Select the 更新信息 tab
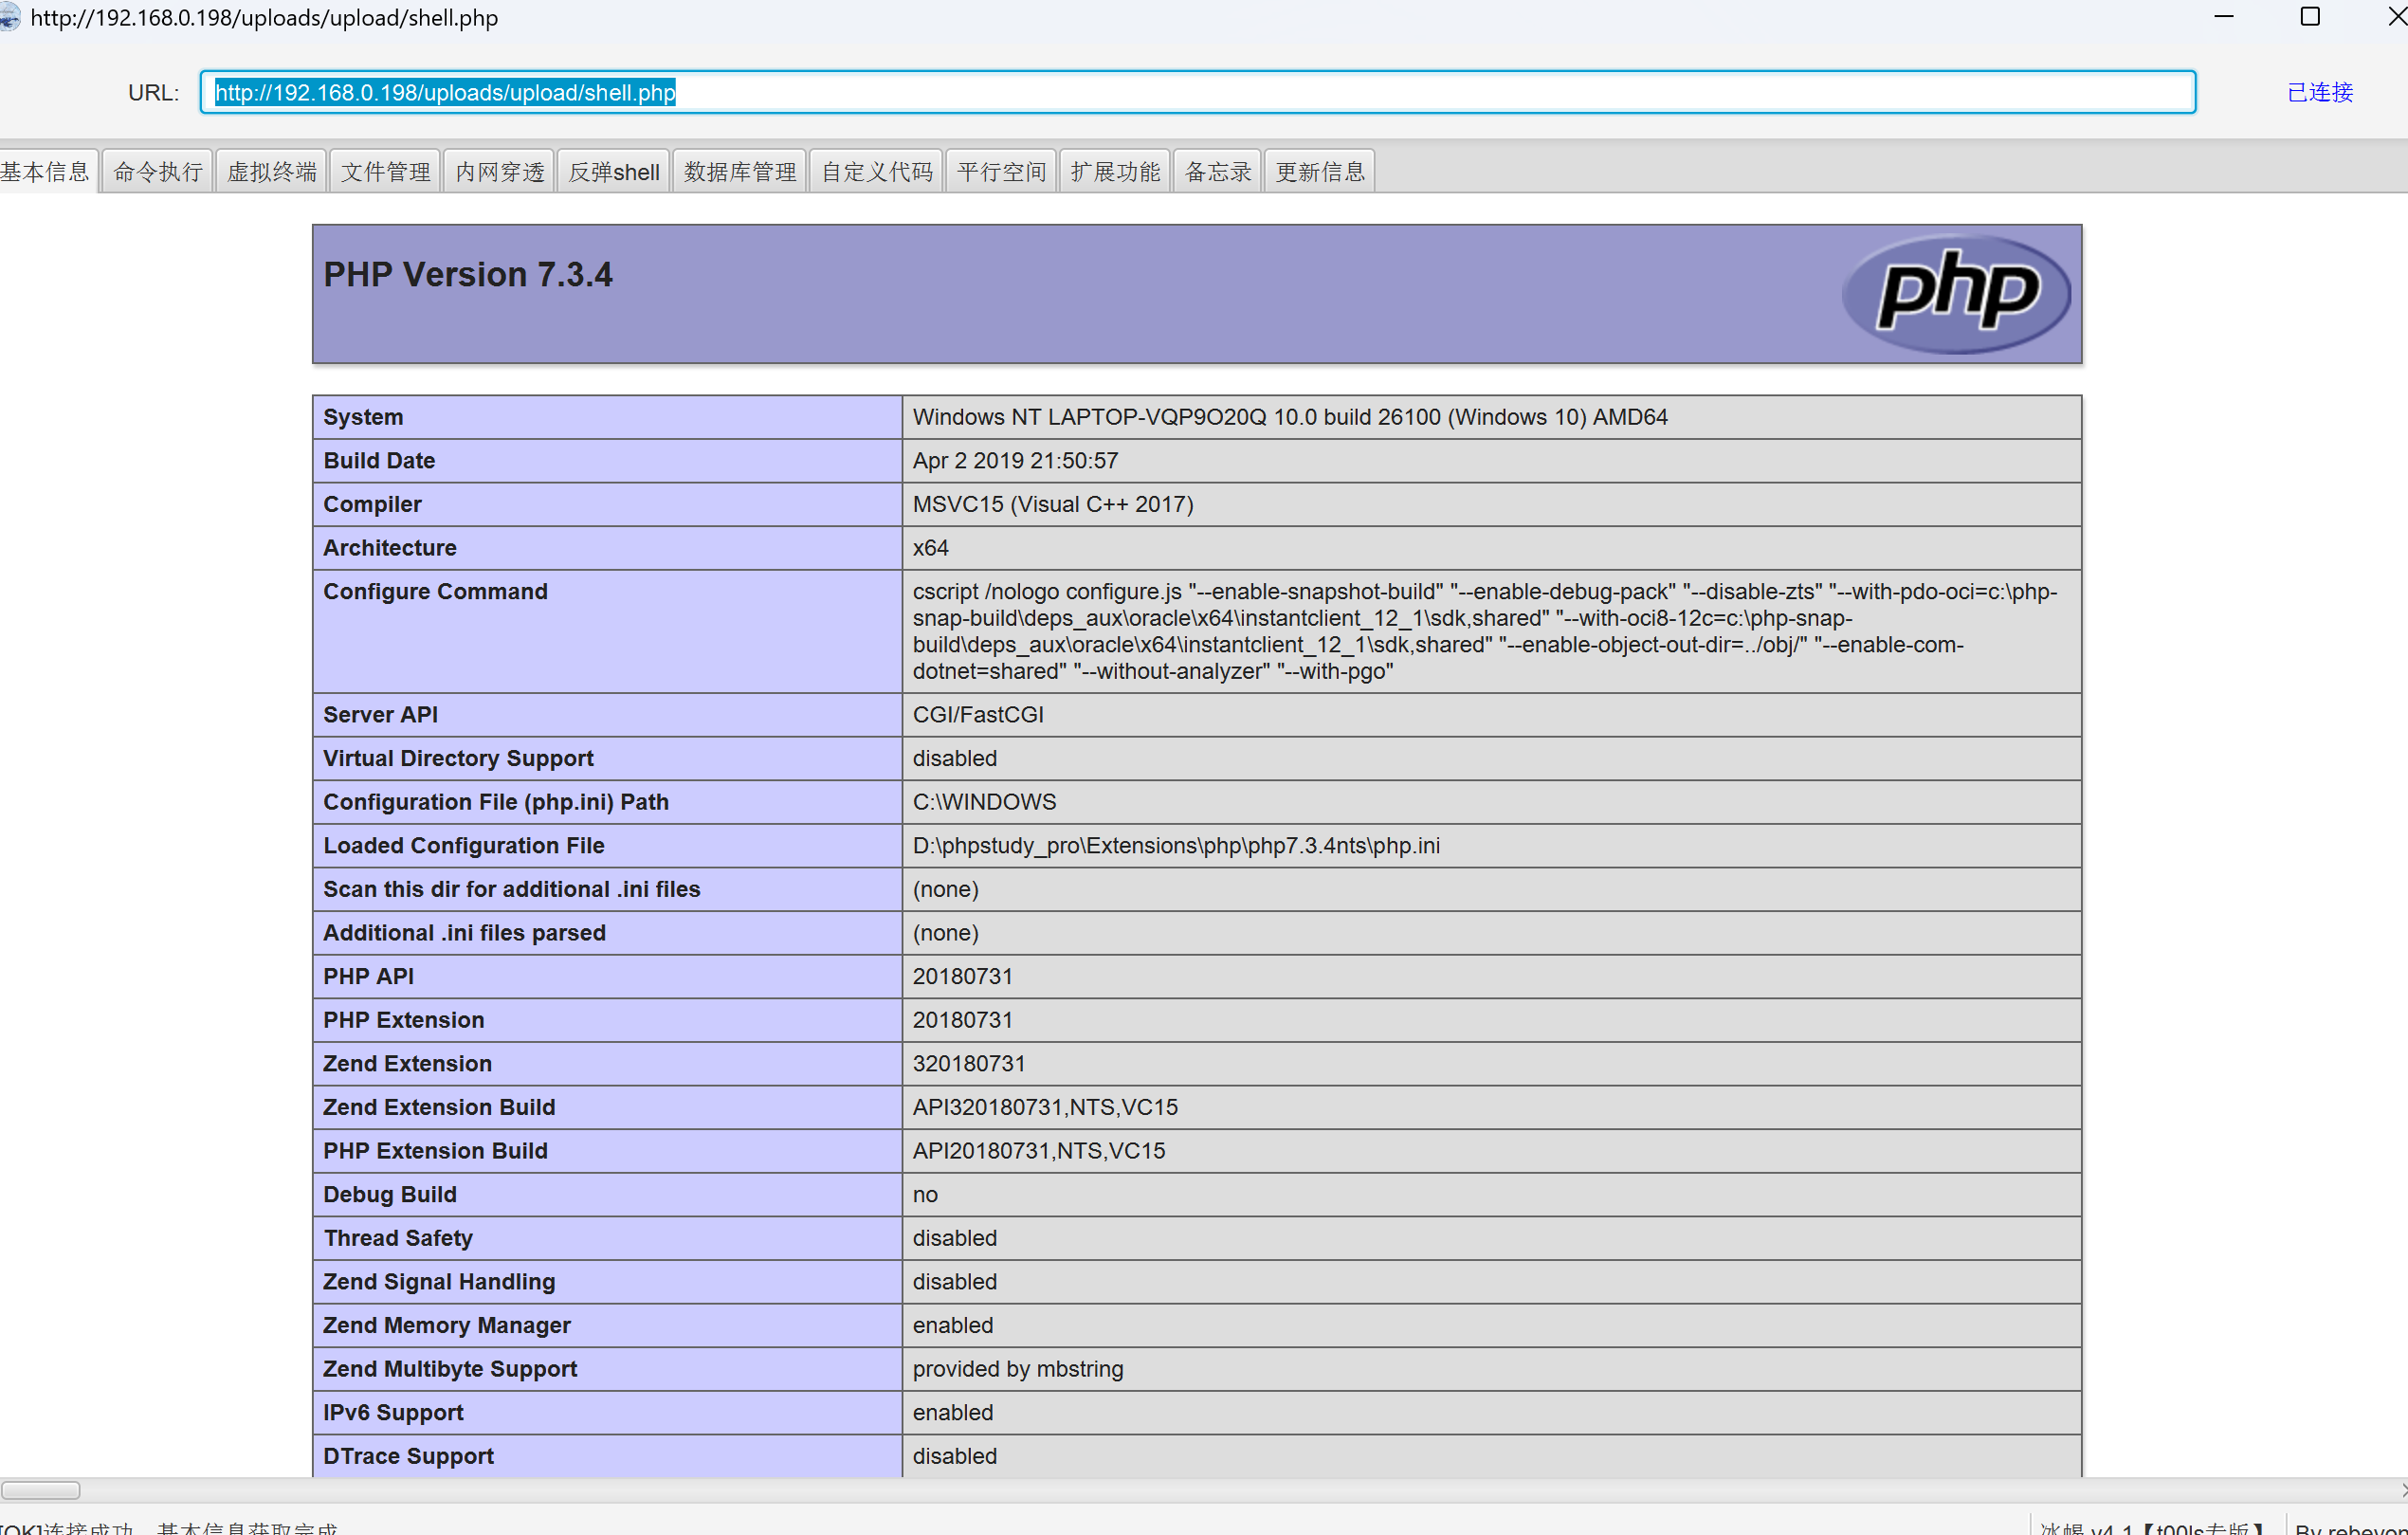 click(1320, 171)
